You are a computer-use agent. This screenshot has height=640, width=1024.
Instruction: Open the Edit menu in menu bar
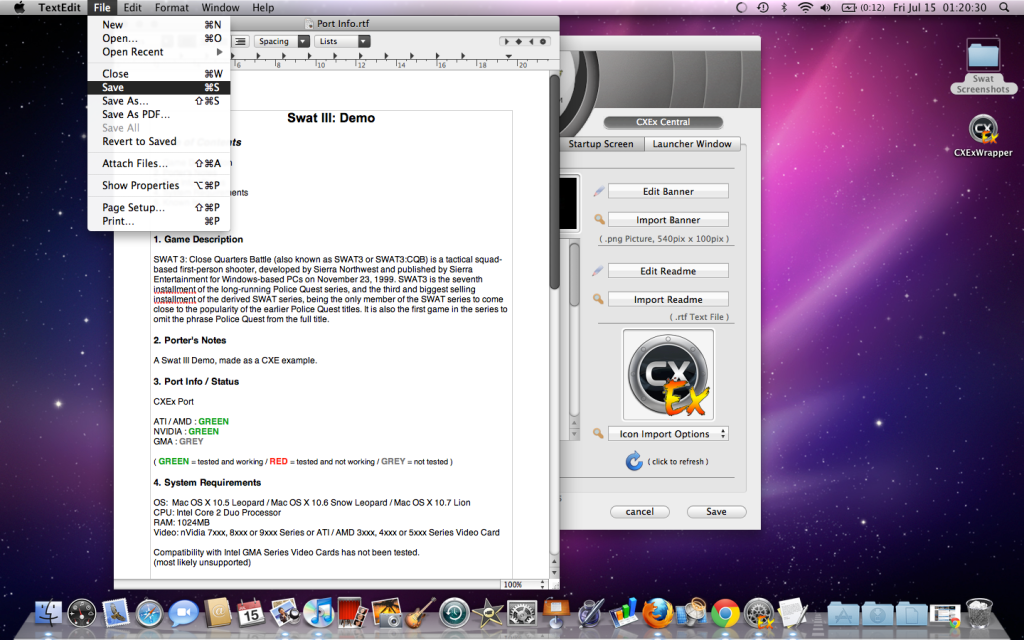coord(132,8)
